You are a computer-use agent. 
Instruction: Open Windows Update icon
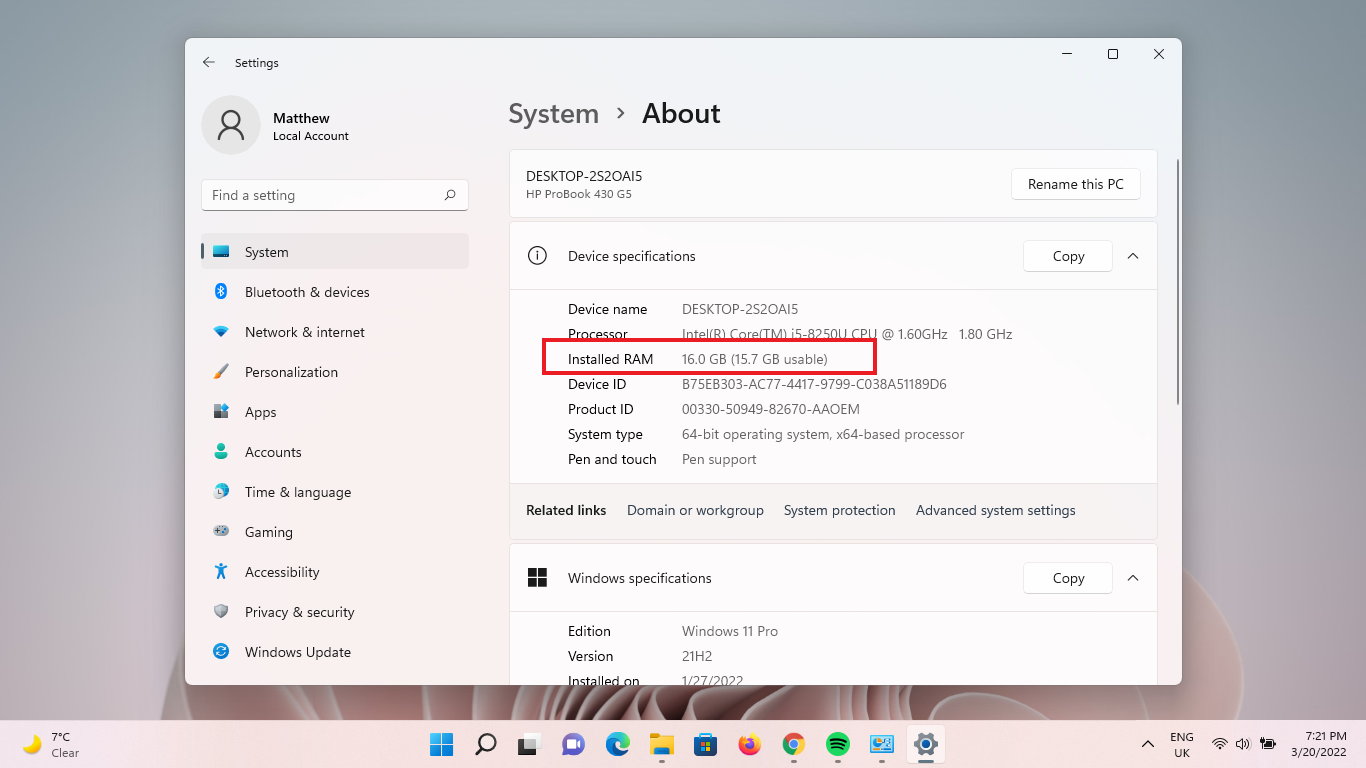point(221,652)
